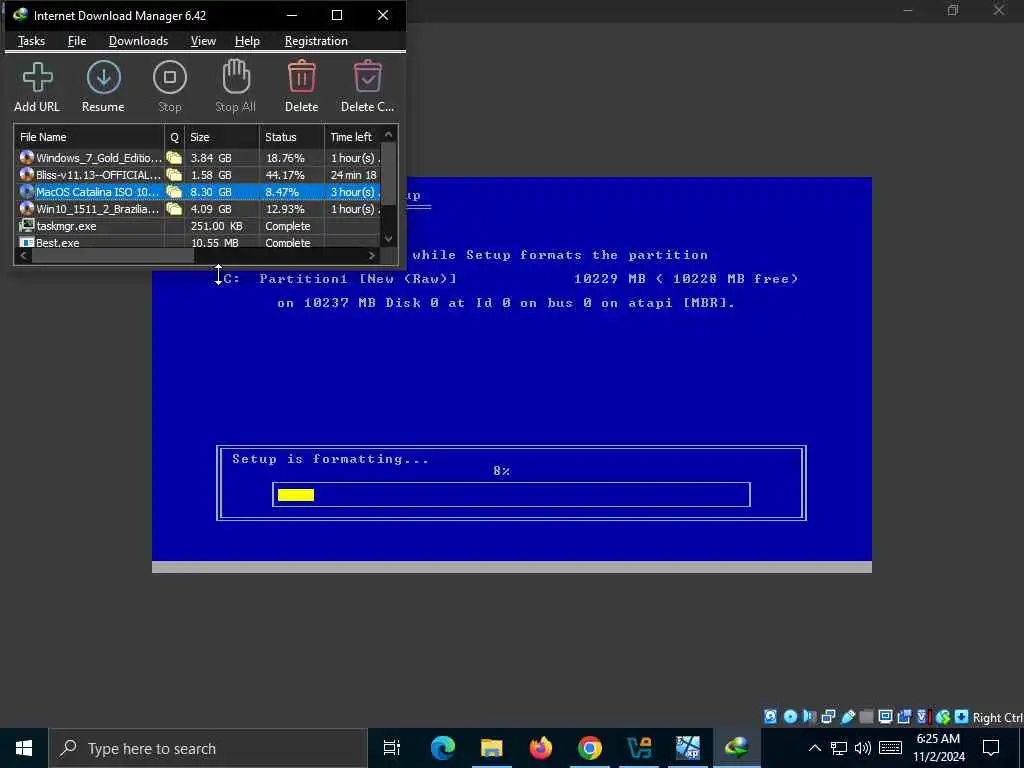This screenshot has width=1024, height=768.
Task: Click the VirtualBox shared folders indicator
Action: point(867,716)
